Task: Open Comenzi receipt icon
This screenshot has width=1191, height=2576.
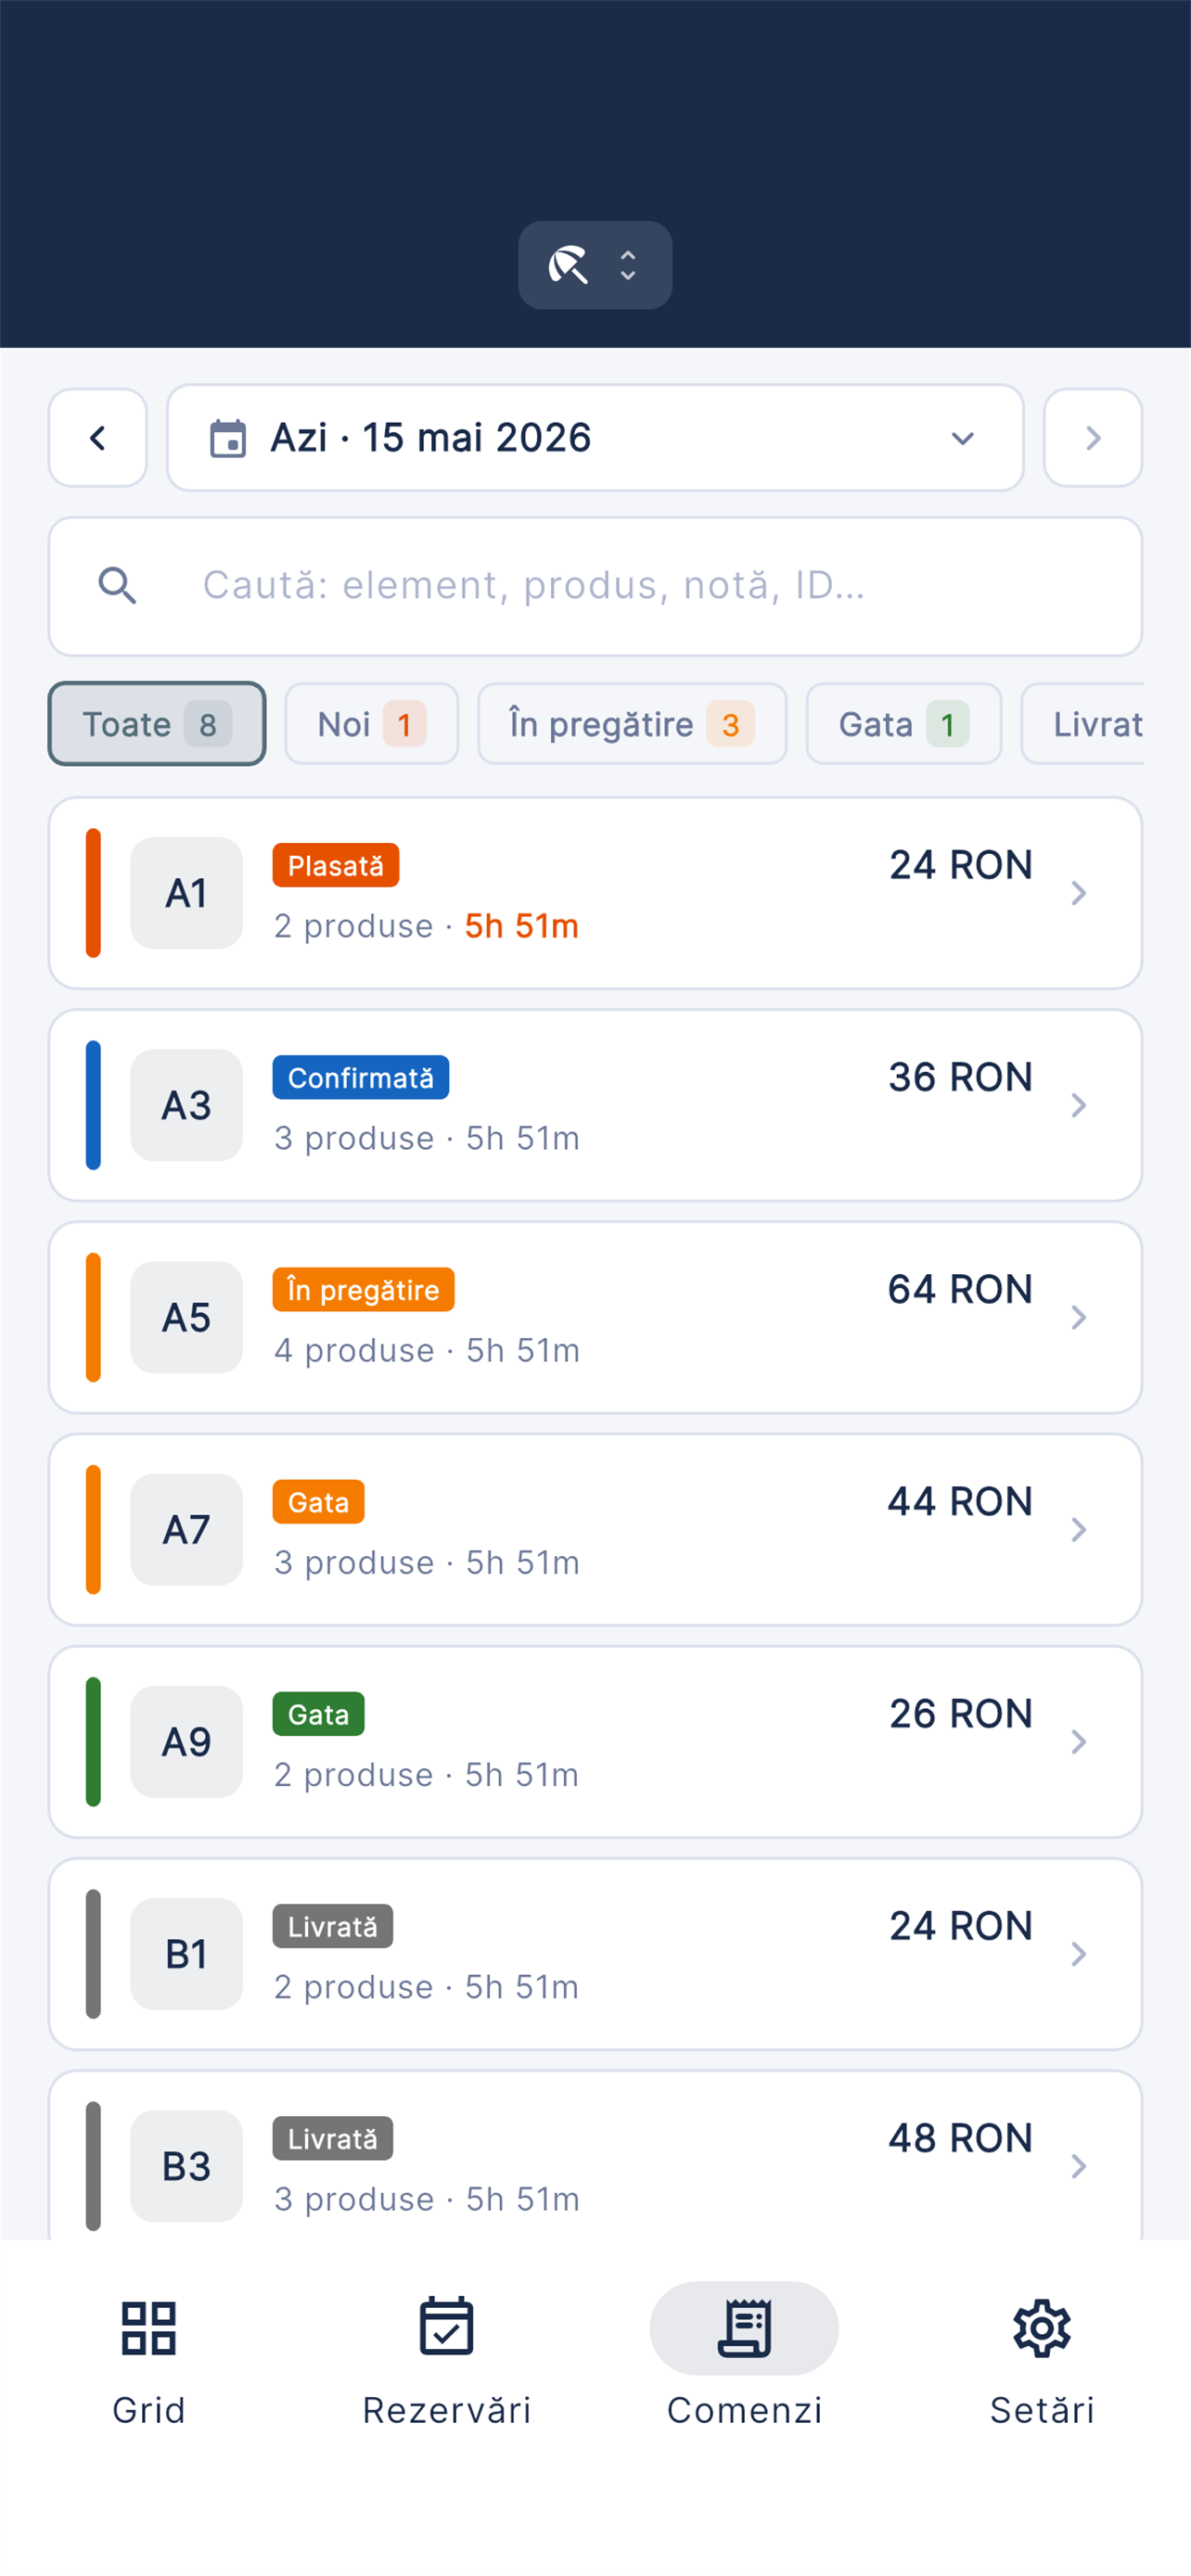Action: (744, 2328)
